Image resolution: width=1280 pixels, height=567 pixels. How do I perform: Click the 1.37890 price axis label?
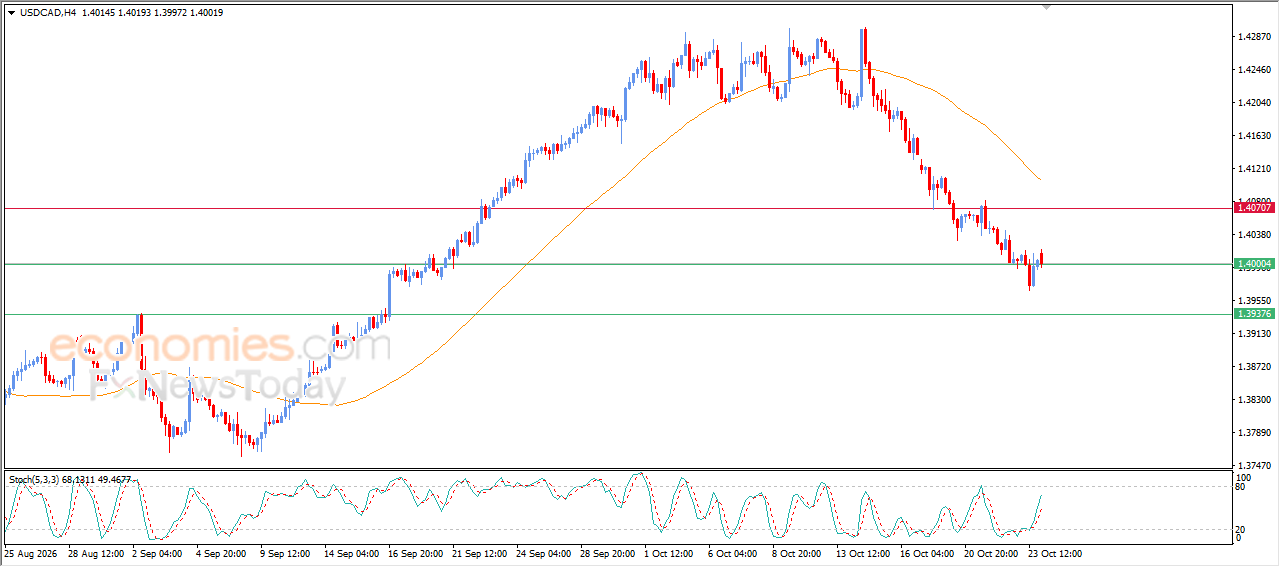(1254, 433)
